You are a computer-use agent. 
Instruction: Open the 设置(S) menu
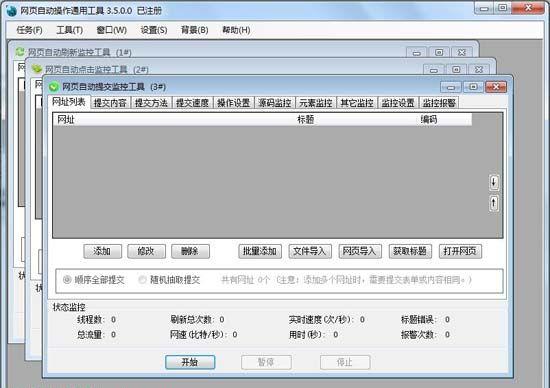154,30
